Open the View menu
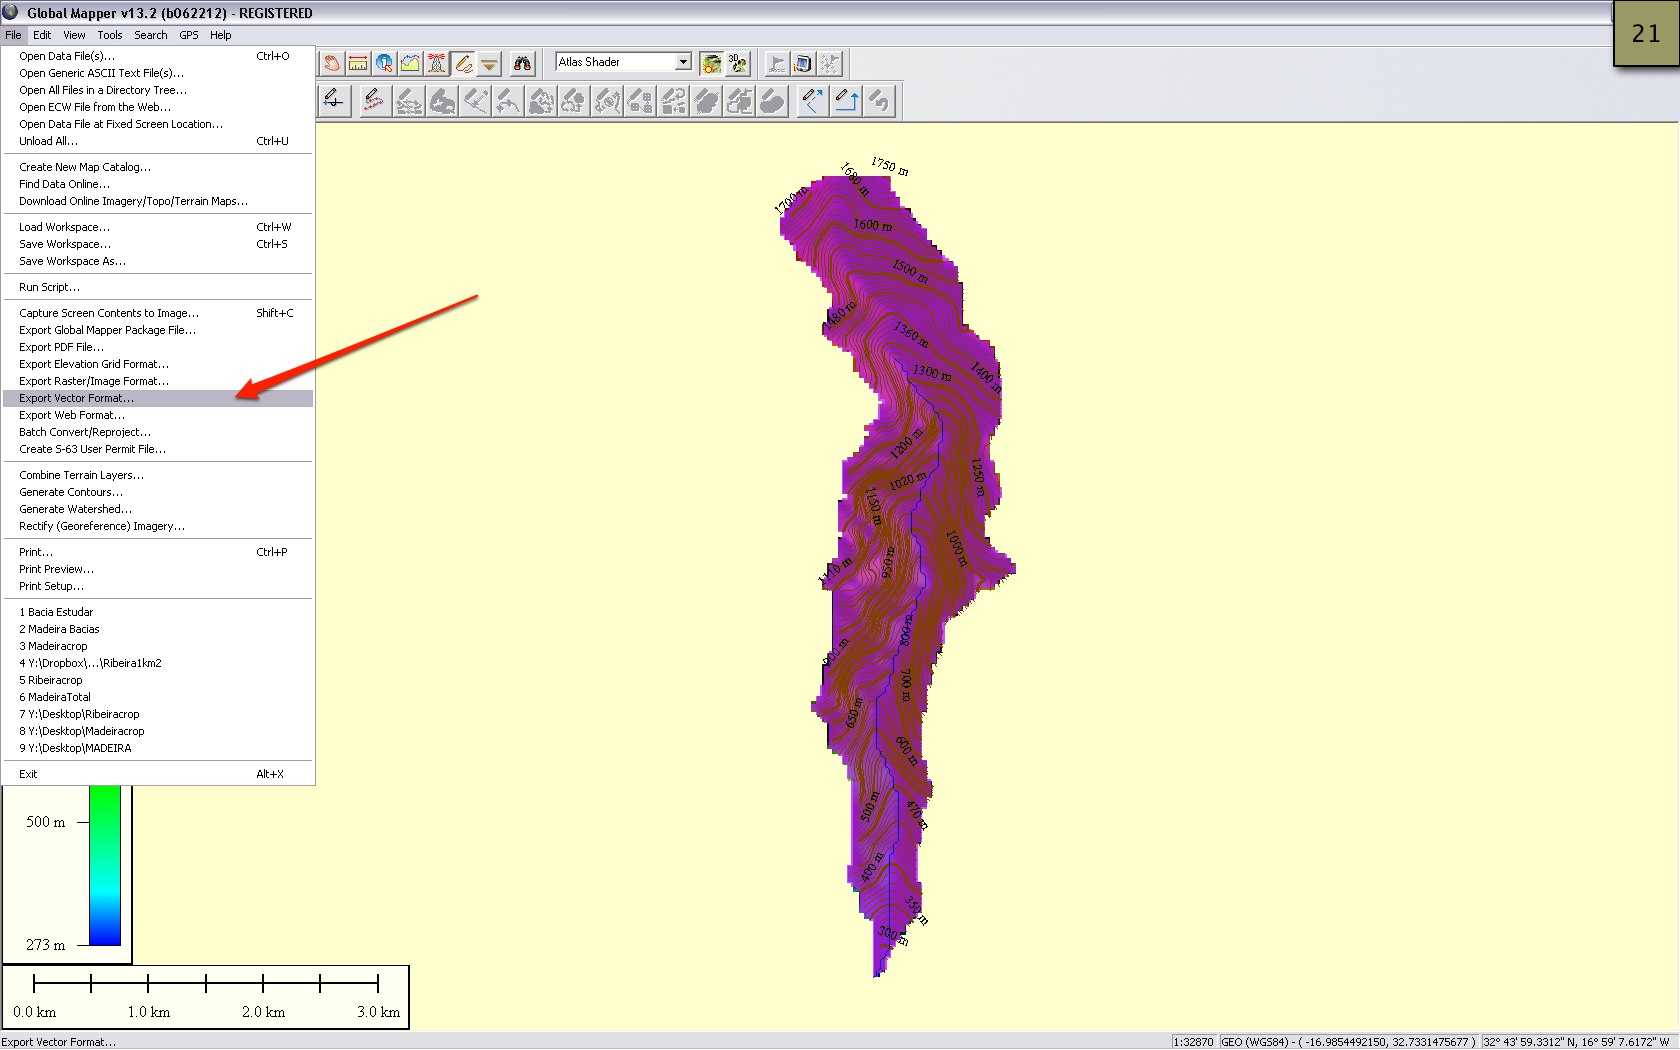The height and width of the screenshot is (1050, 1680). pos(74,35)
